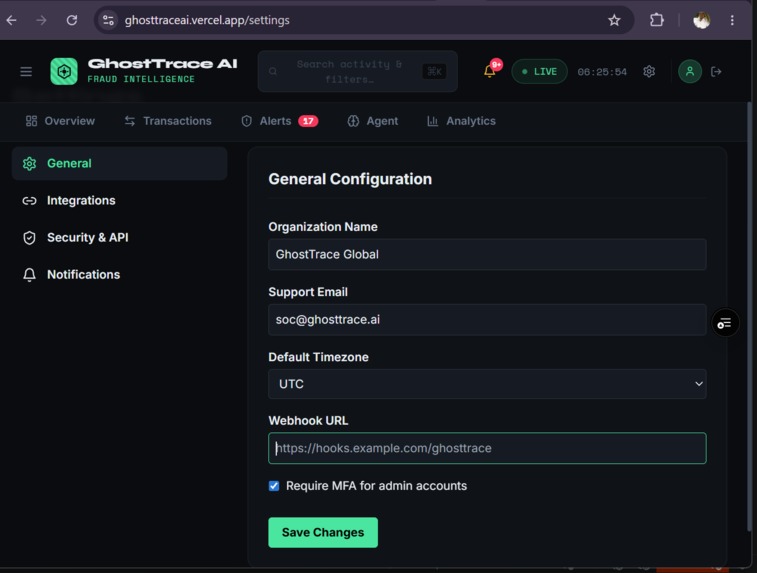Open Integrations settings section
Viewport: 757px width, 573px height.
pyautogui.click(x=120, y=200)
